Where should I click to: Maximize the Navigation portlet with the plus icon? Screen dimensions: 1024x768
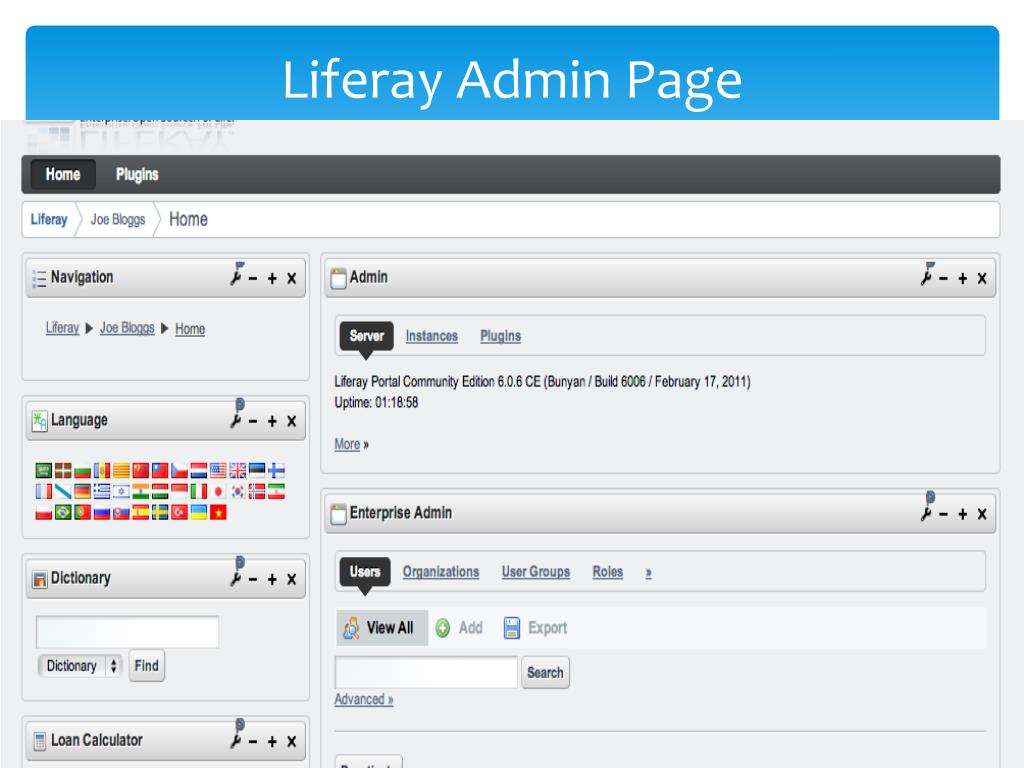tap(272, 278)
